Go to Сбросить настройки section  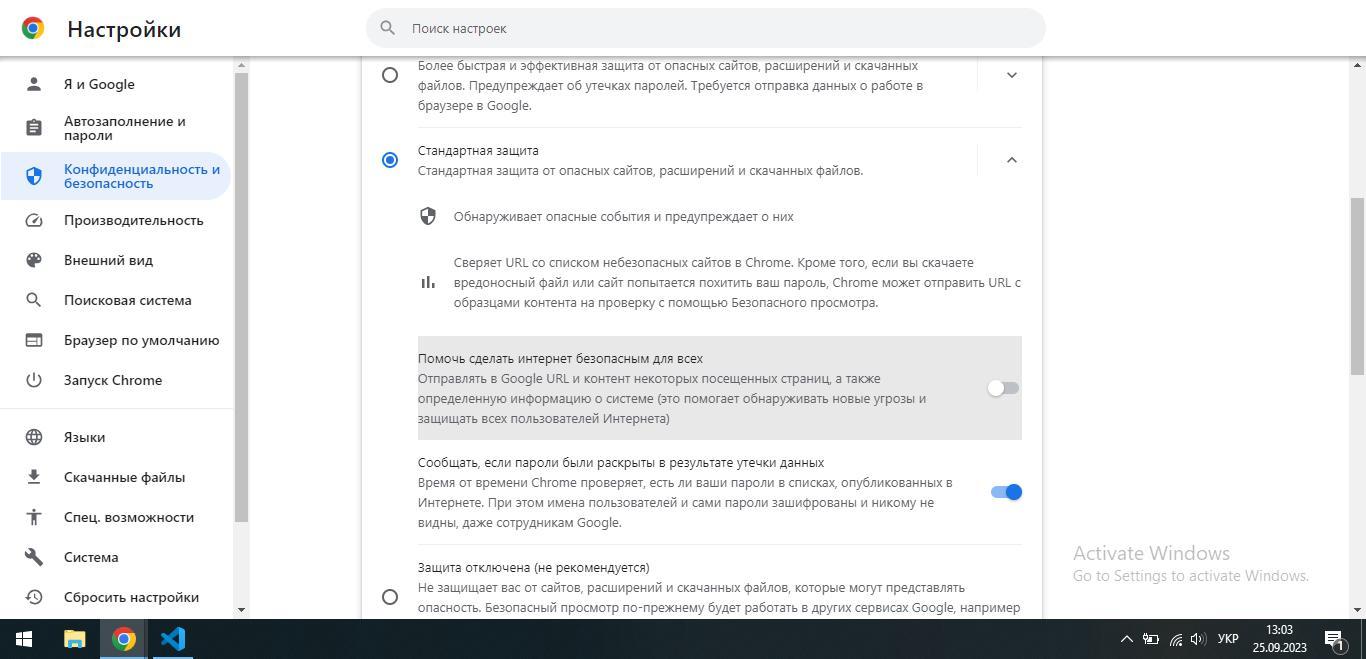[131, 597]
